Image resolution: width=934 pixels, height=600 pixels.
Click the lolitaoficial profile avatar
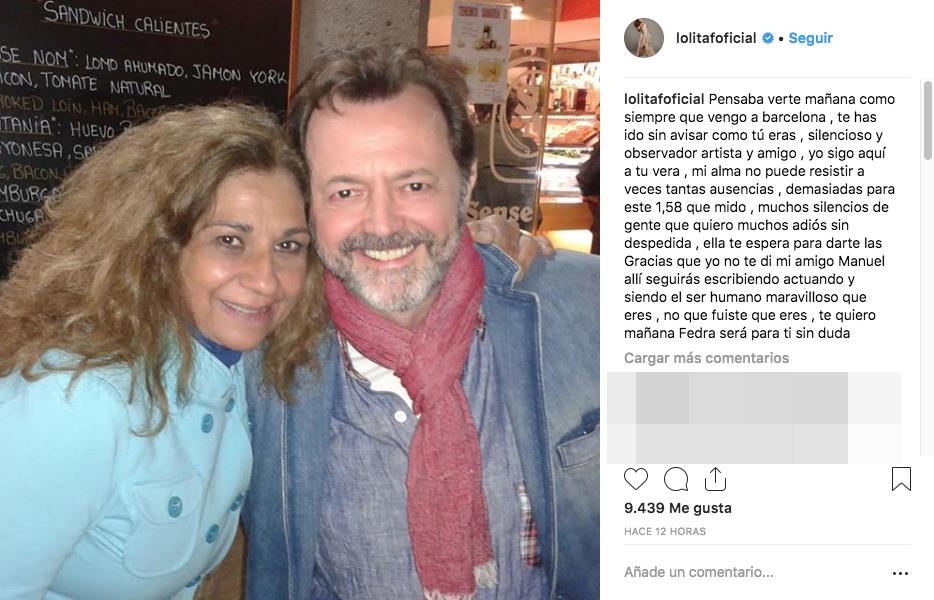point(644,38)
